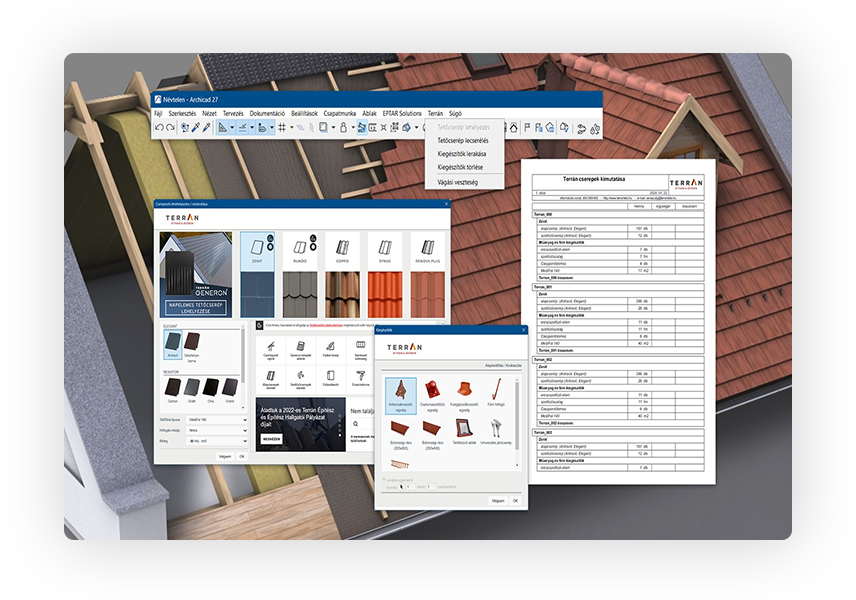
Task: Click the Undo arrow in the Archicad toolbar
Action: [x=158, y=128]
